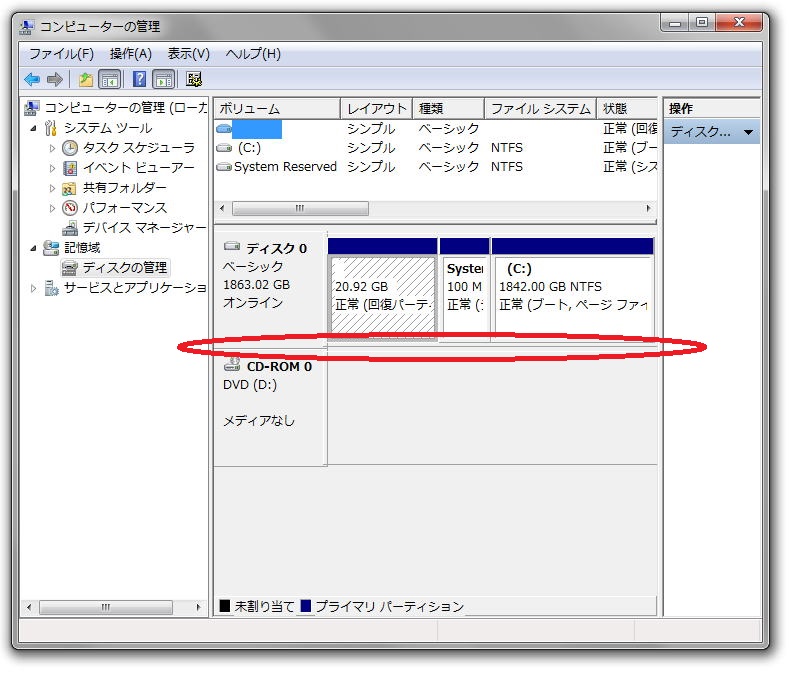Viewport: 789px width, 674px height.
Task: Open the 表示(V) menu
Action: click(188, 54)
